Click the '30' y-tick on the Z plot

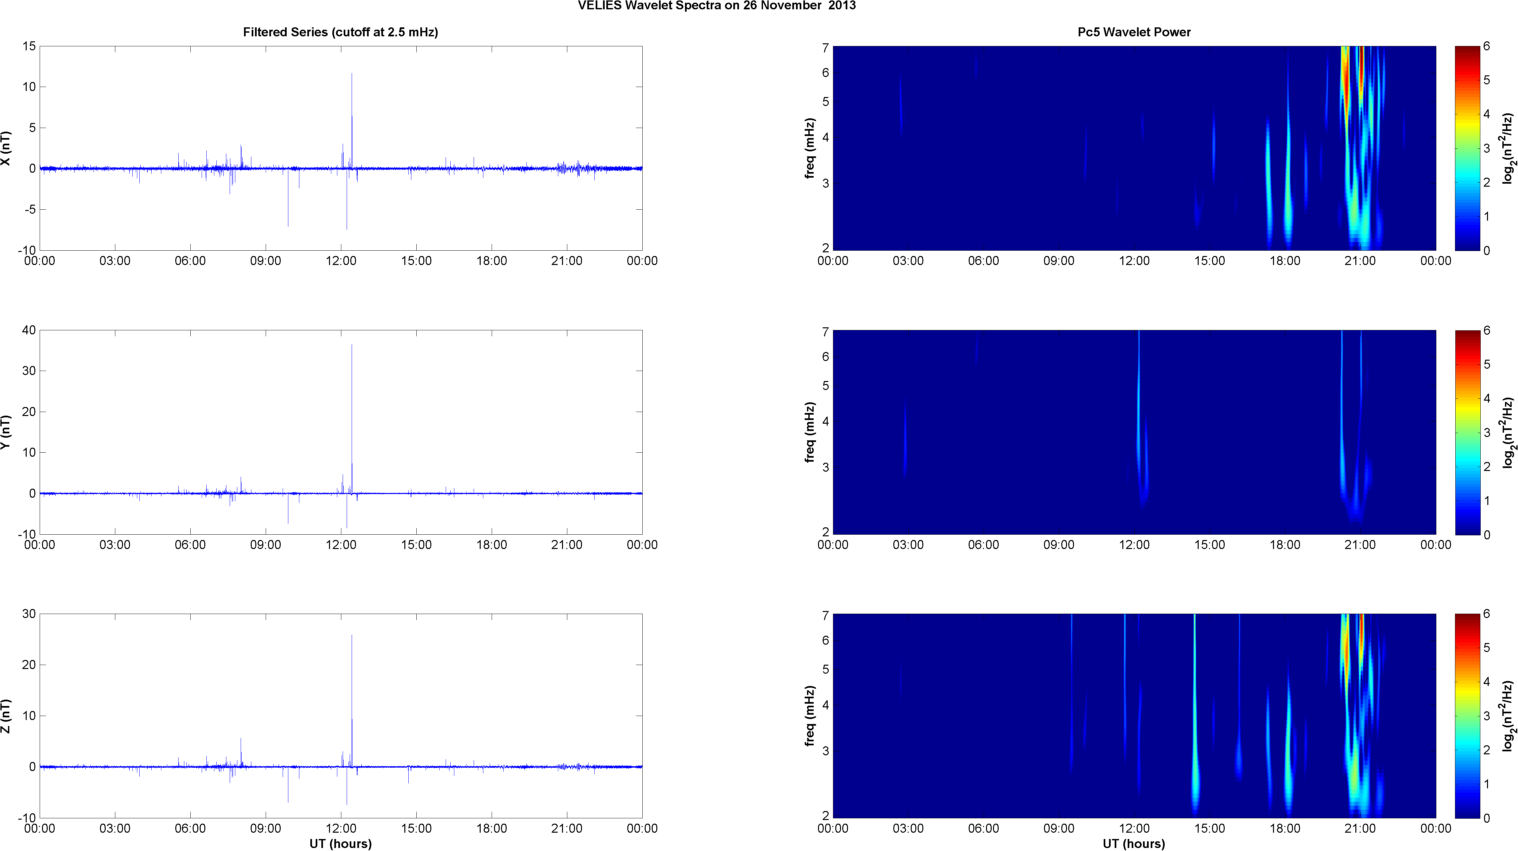[x=29, y=614]
